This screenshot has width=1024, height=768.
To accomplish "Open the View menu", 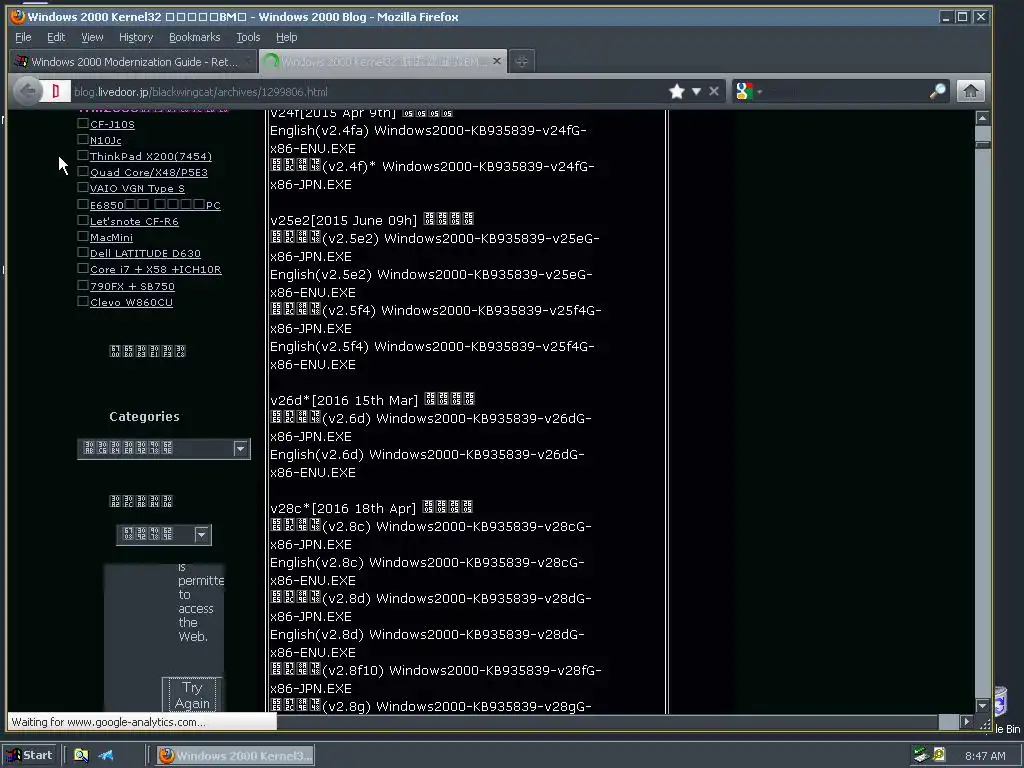I will coord(92,37).
